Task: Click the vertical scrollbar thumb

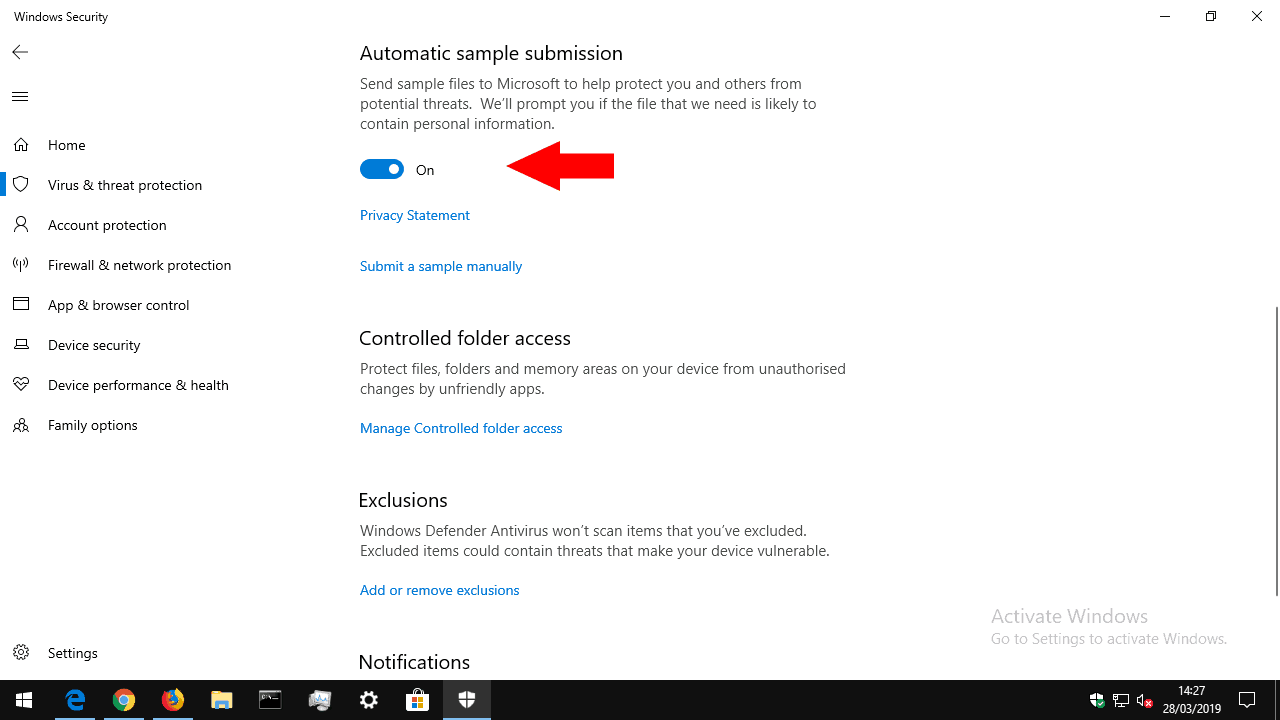Action: point(1276,451)
